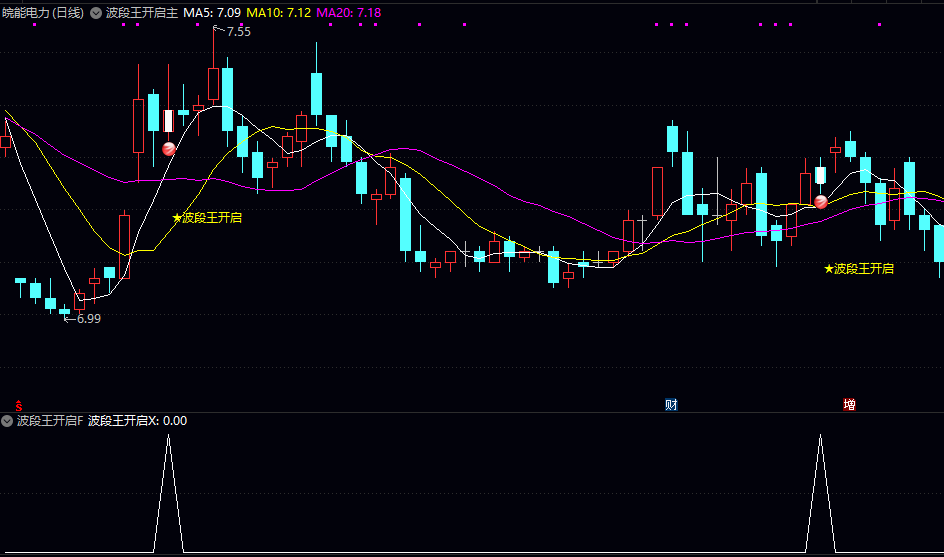The width and height of the screenshot is (944, 557).
Task: Open the sub-panel 波段王开启F dropdown circle
Action: click(x=7, y=421)
